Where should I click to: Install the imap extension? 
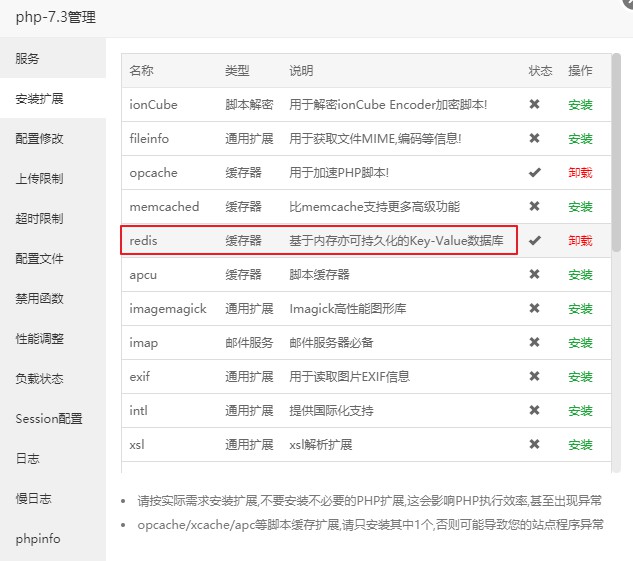580,343
